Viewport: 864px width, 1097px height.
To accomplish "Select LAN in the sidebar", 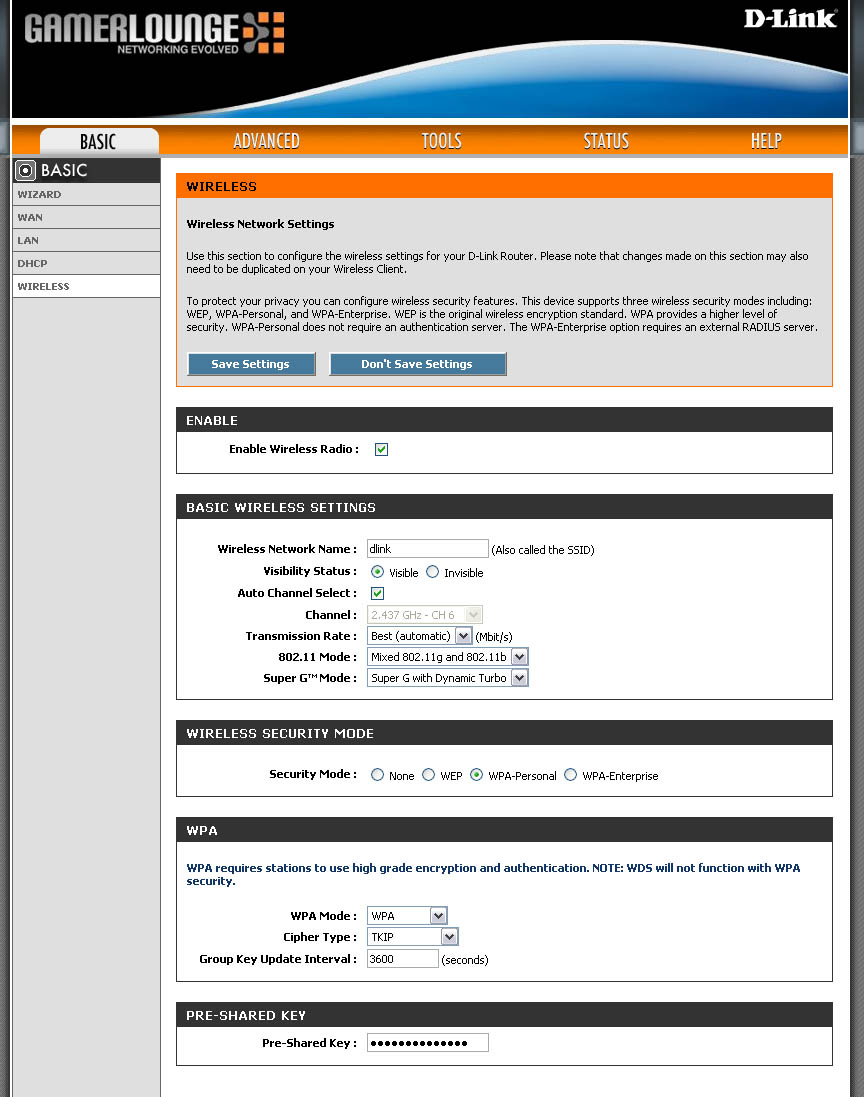I will pos(86,241).
